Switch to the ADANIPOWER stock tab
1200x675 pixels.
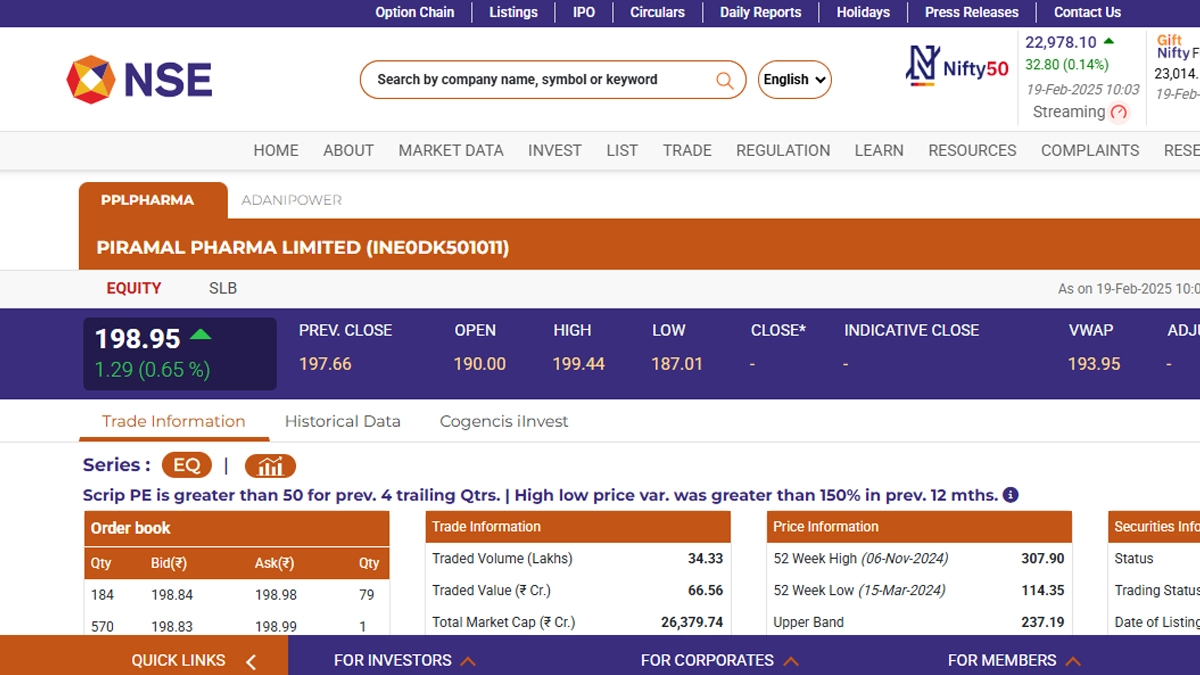click(291, 200)
